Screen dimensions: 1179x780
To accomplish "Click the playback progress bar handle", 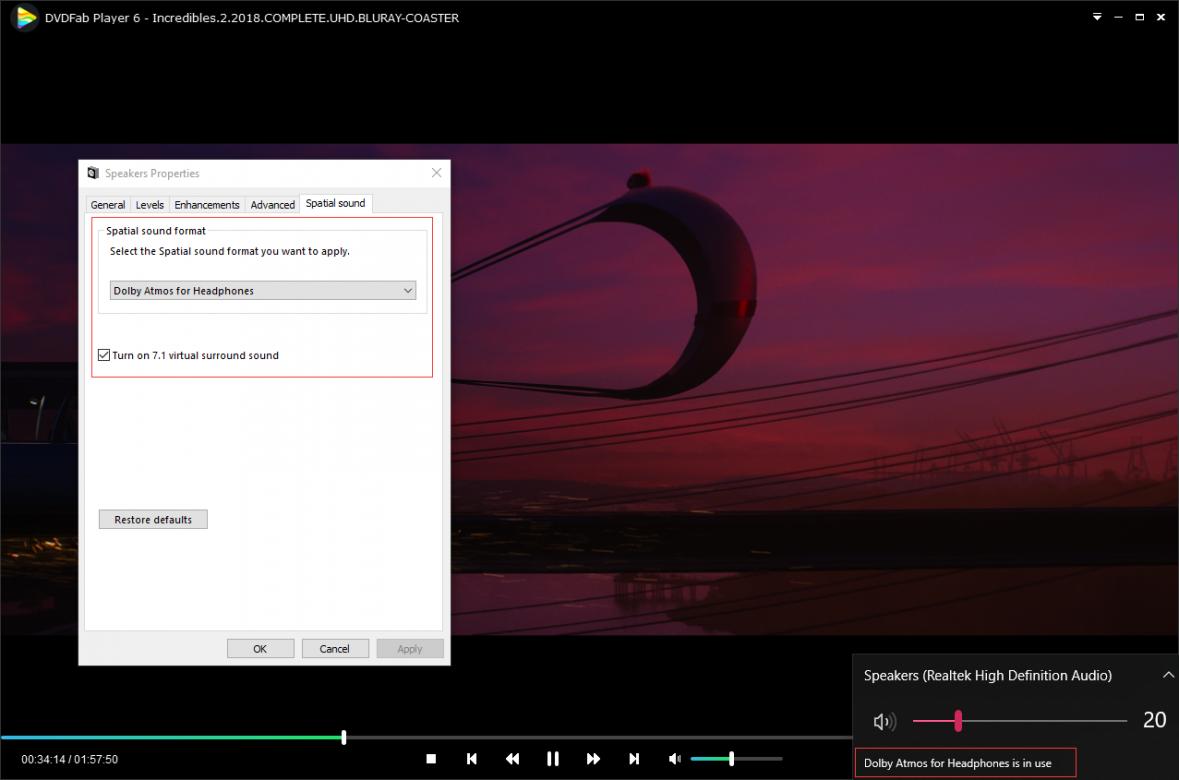I will pos(344,737).
